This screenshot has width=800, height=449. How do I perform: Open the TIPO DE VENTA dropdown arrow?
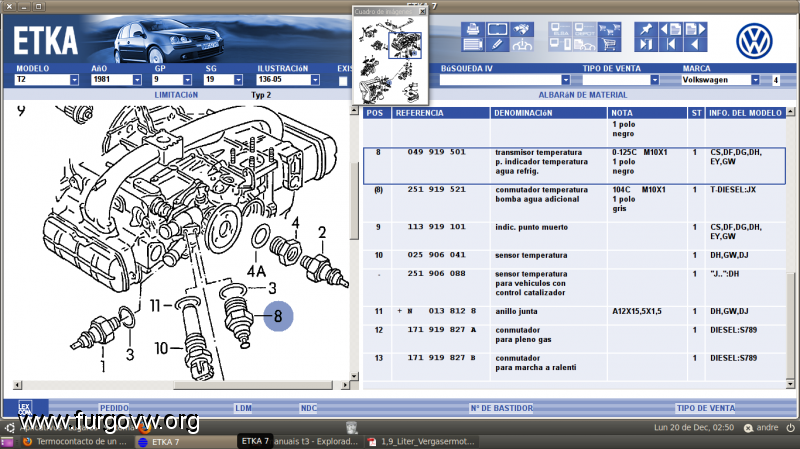(x=655, y=80)
